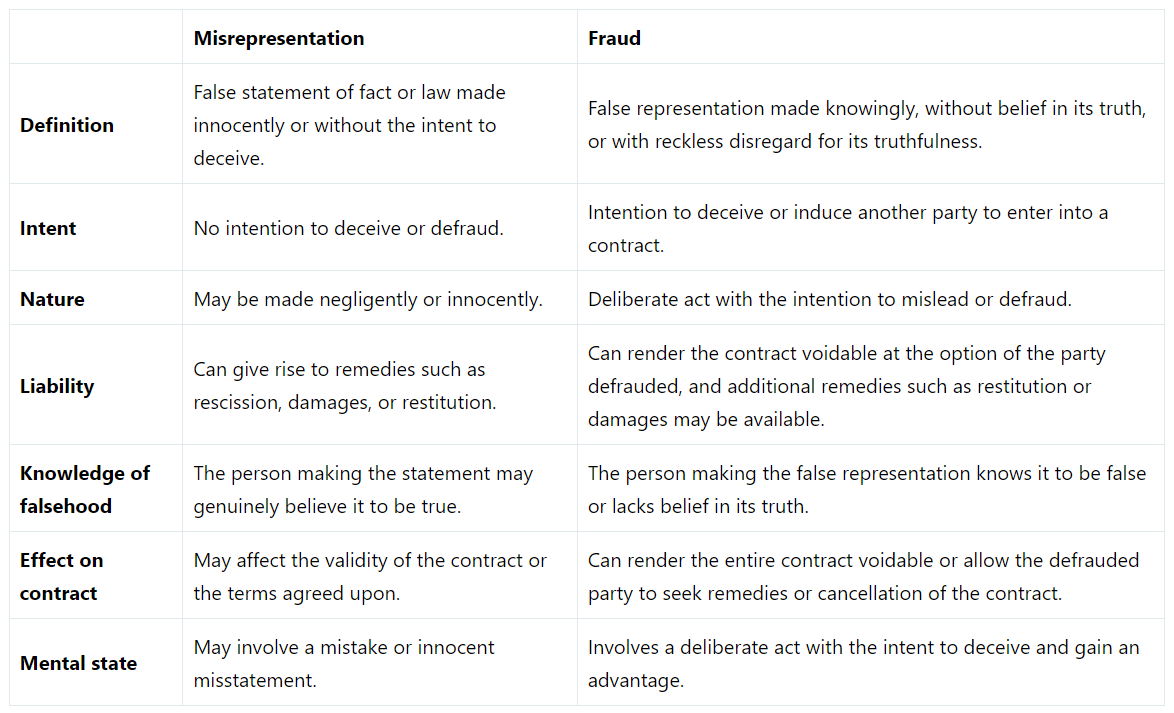Click the "Deliberate act" Fraud nature cell

coord(829,299)
